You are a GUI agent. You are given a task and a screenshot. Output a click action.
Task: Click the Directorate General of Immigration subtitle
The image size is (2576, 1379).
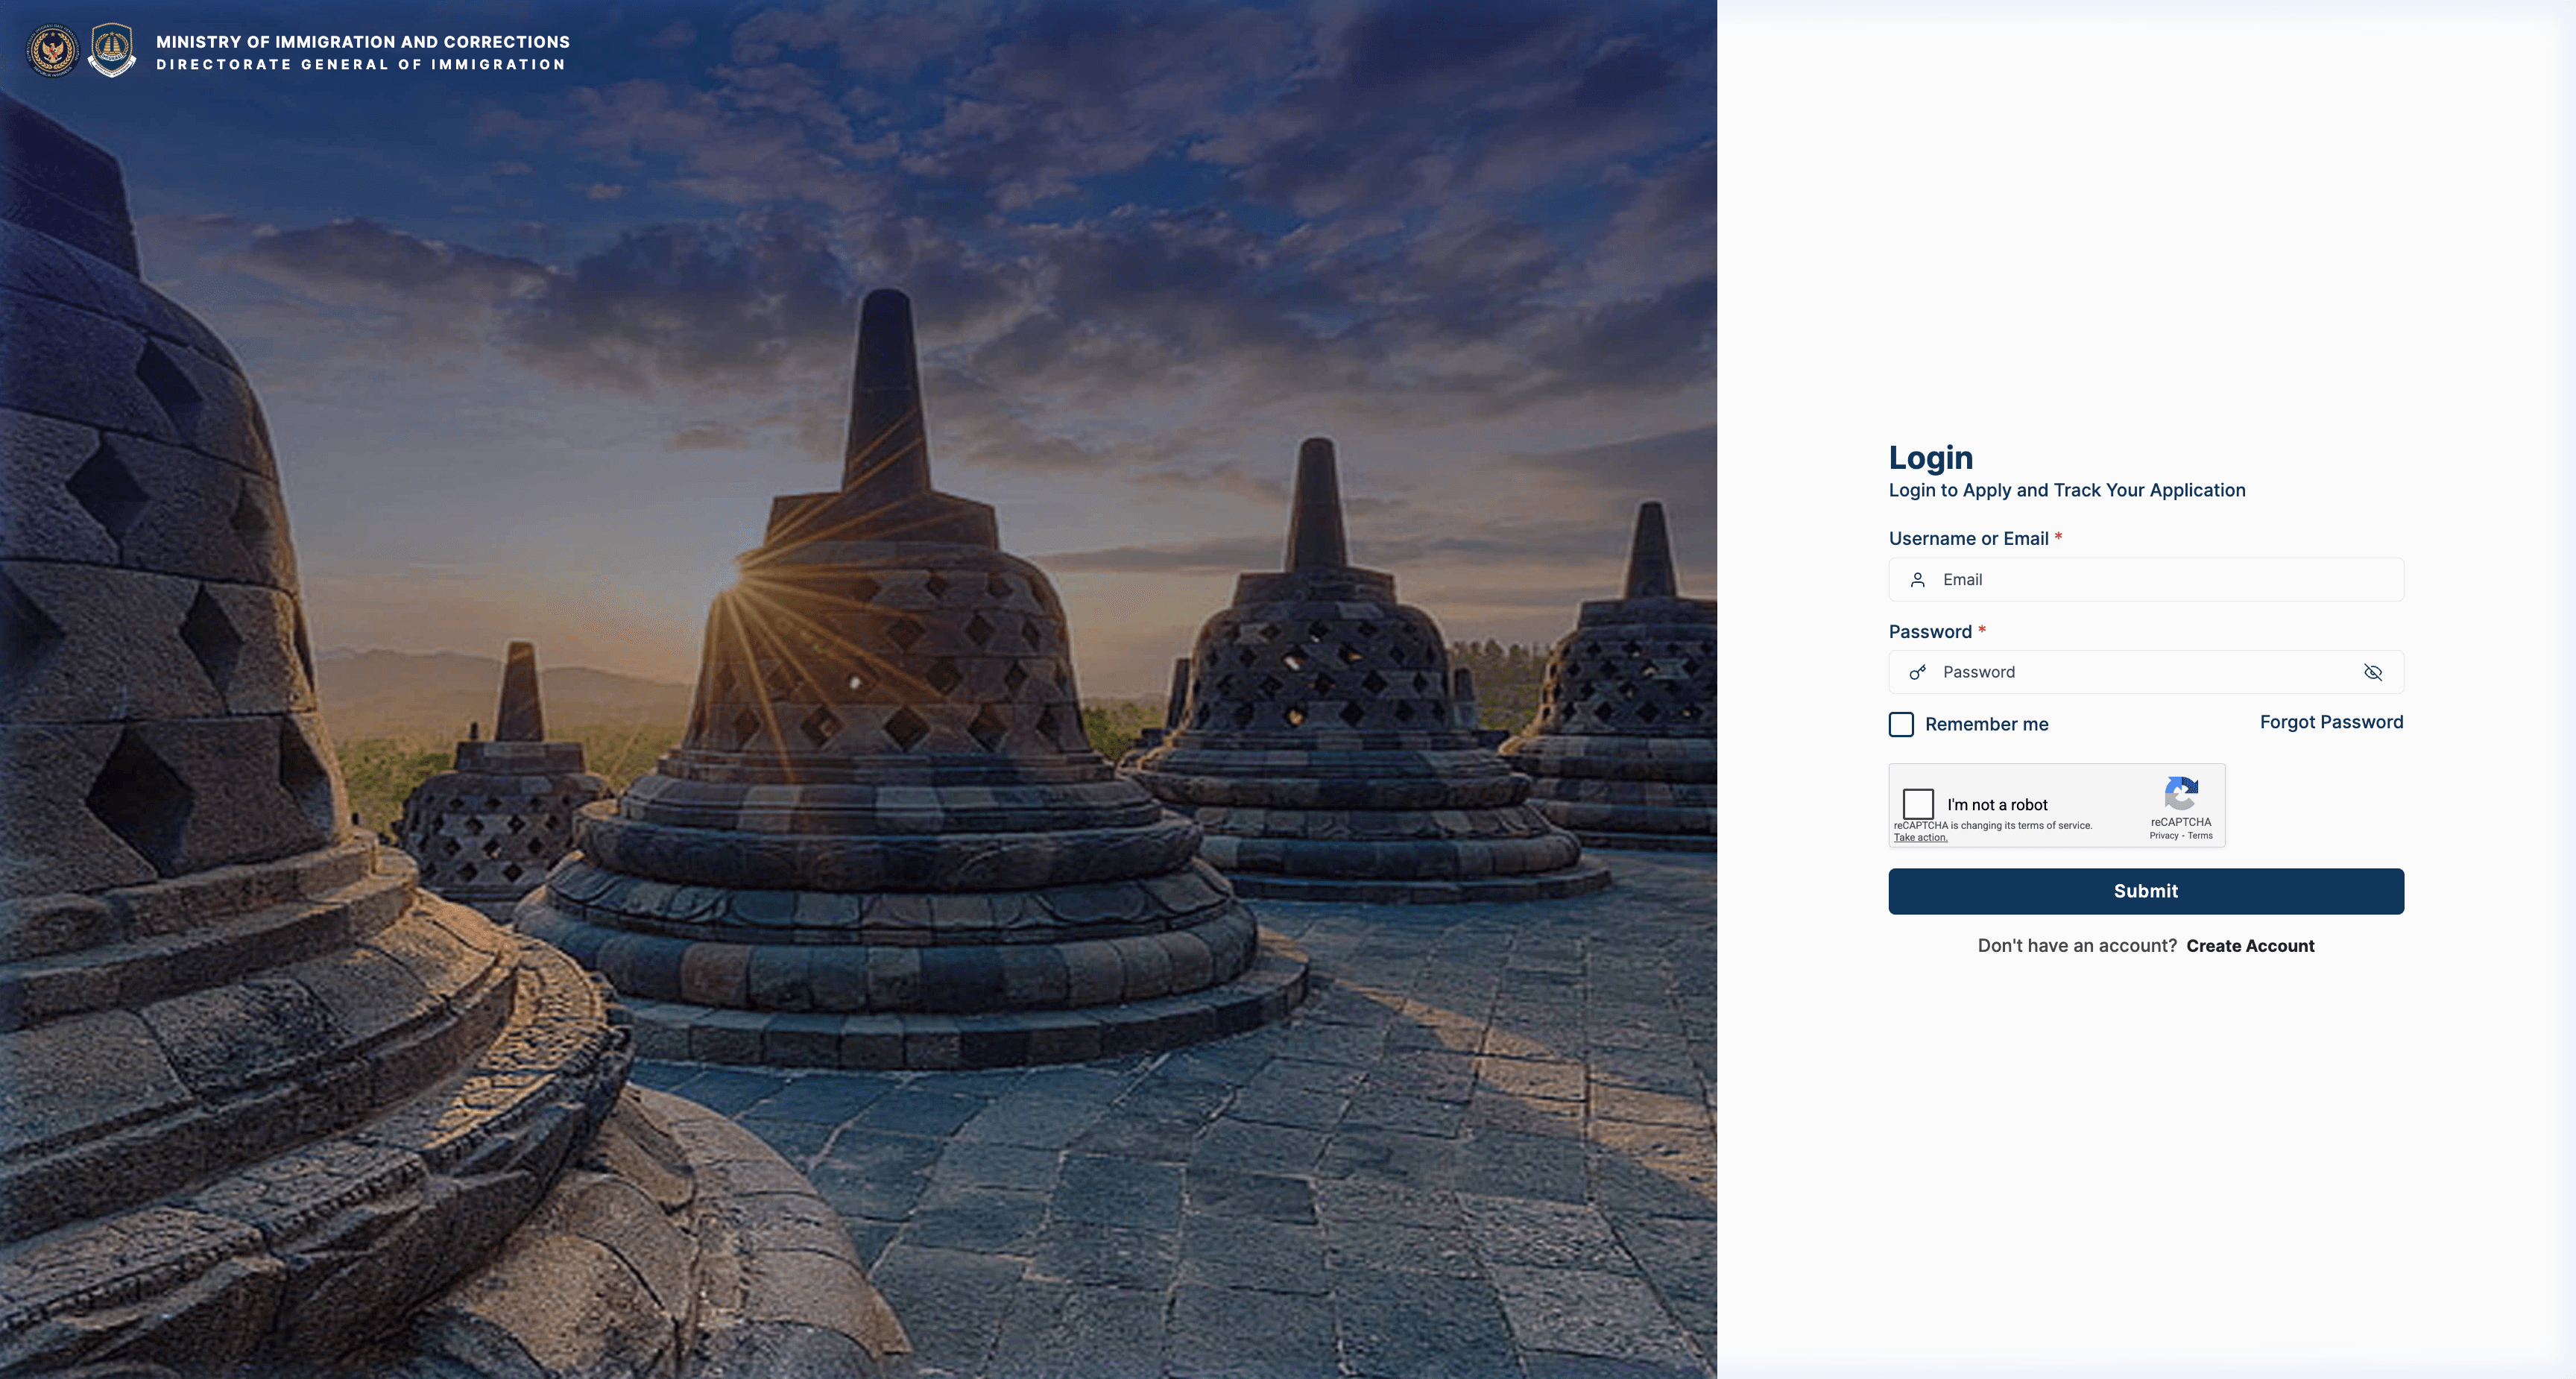(361, 64)
